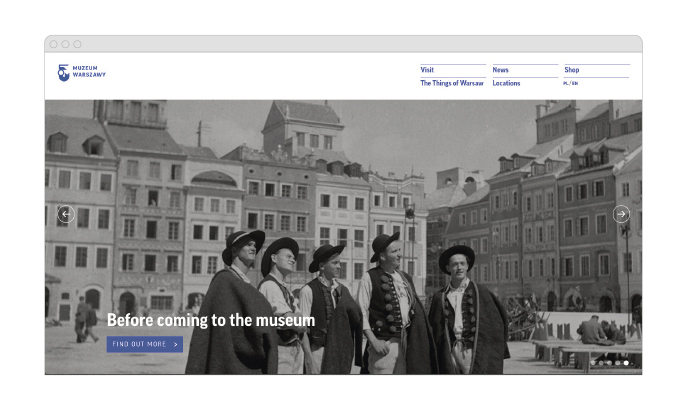This screenshot has height=409, width=688.
Task: Open the Visit menu item
Action: [427, 70]
